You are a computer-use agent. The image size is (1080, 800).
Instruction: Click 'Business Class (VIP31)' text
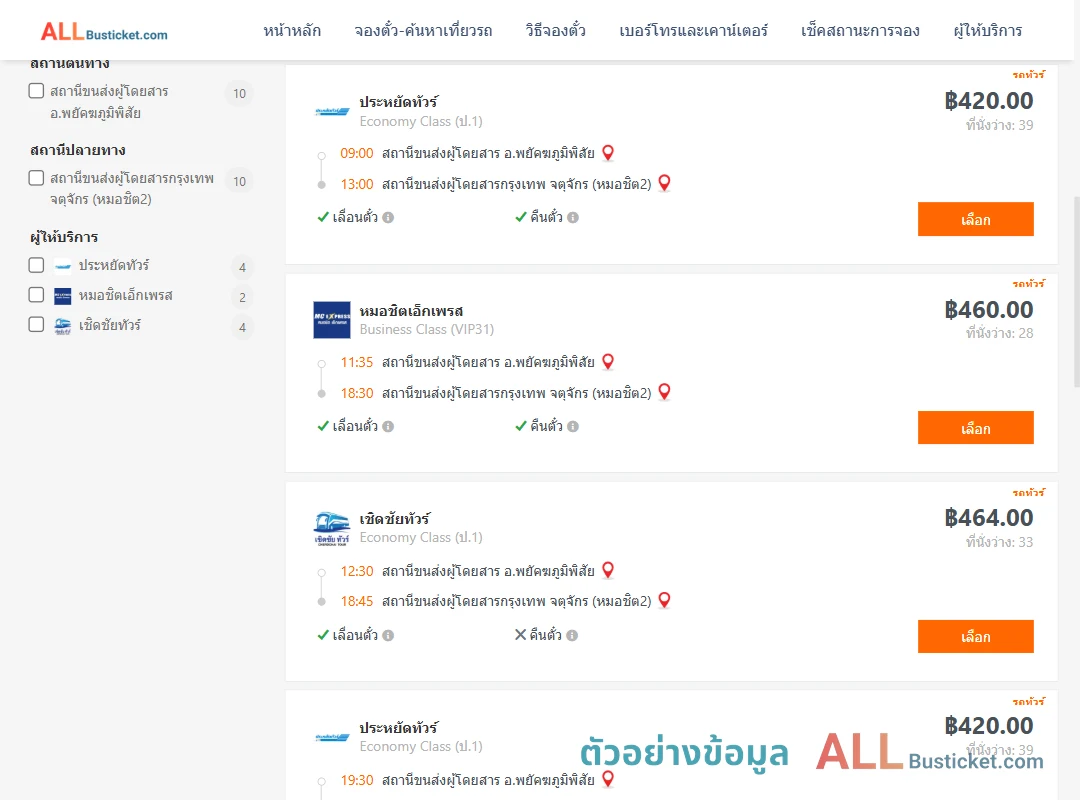(426, 330)
